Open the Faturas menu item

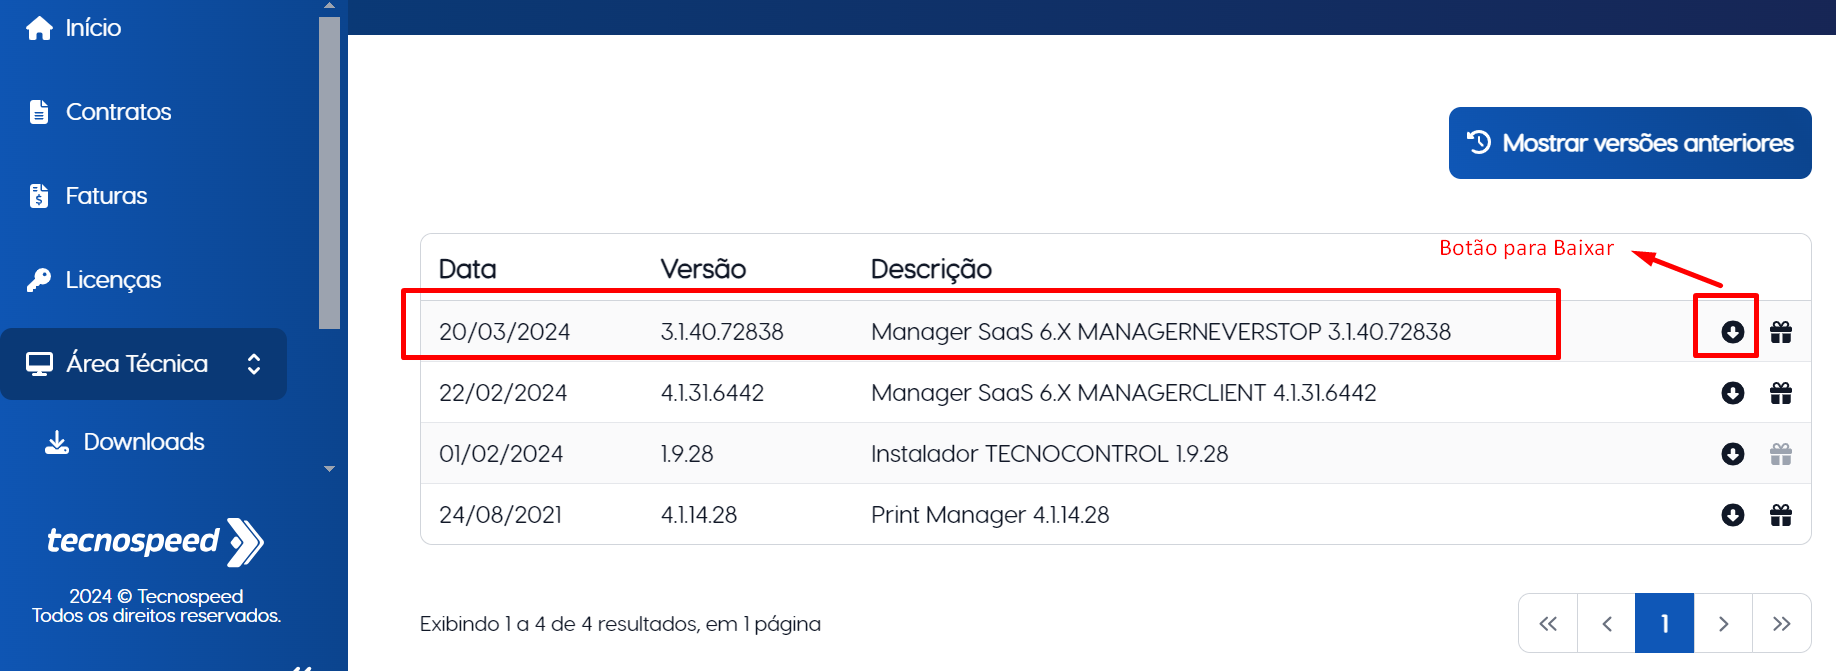click(x=106, y=196)
